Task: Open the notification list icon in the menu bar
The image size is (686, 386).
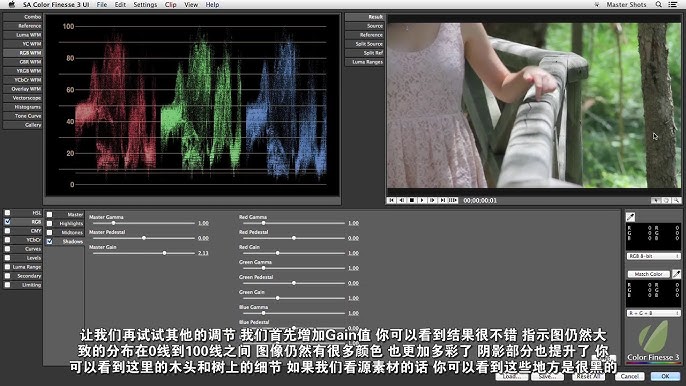Action: [x=673, y=4]
